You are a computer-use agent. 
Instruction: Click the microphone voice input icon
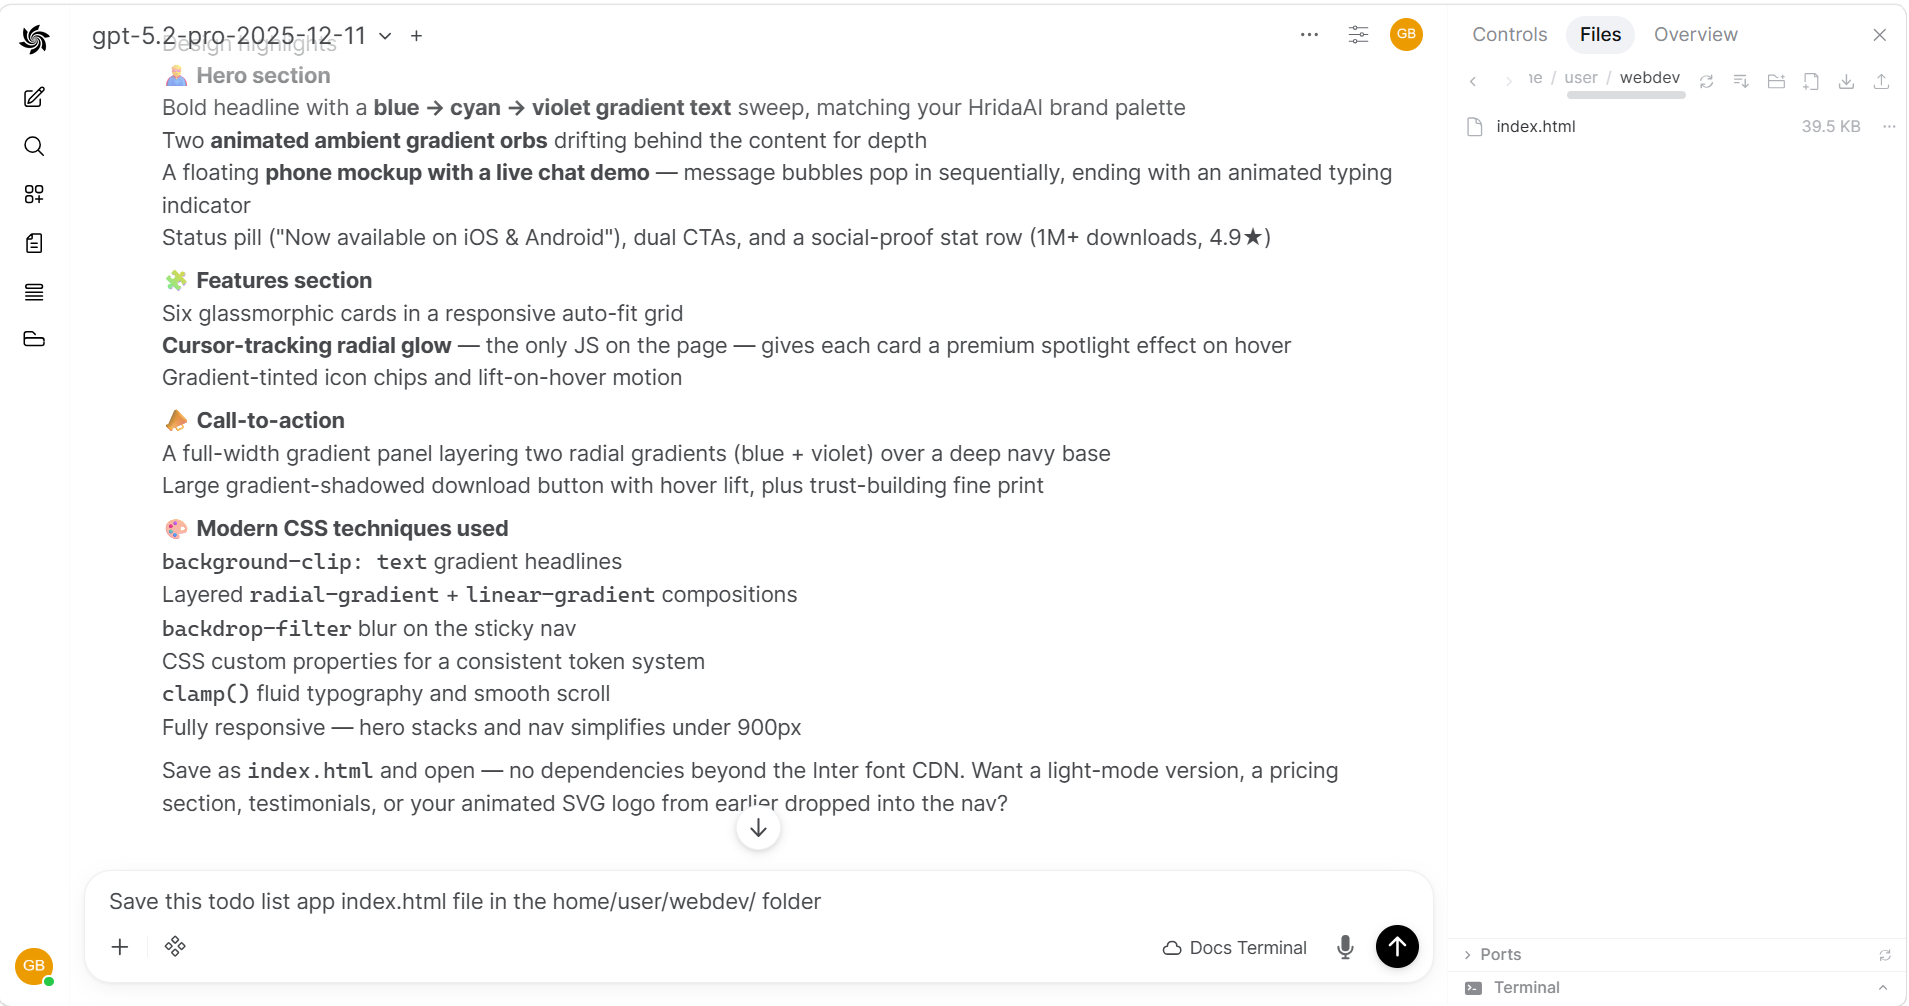click(x=1345, y=947)
